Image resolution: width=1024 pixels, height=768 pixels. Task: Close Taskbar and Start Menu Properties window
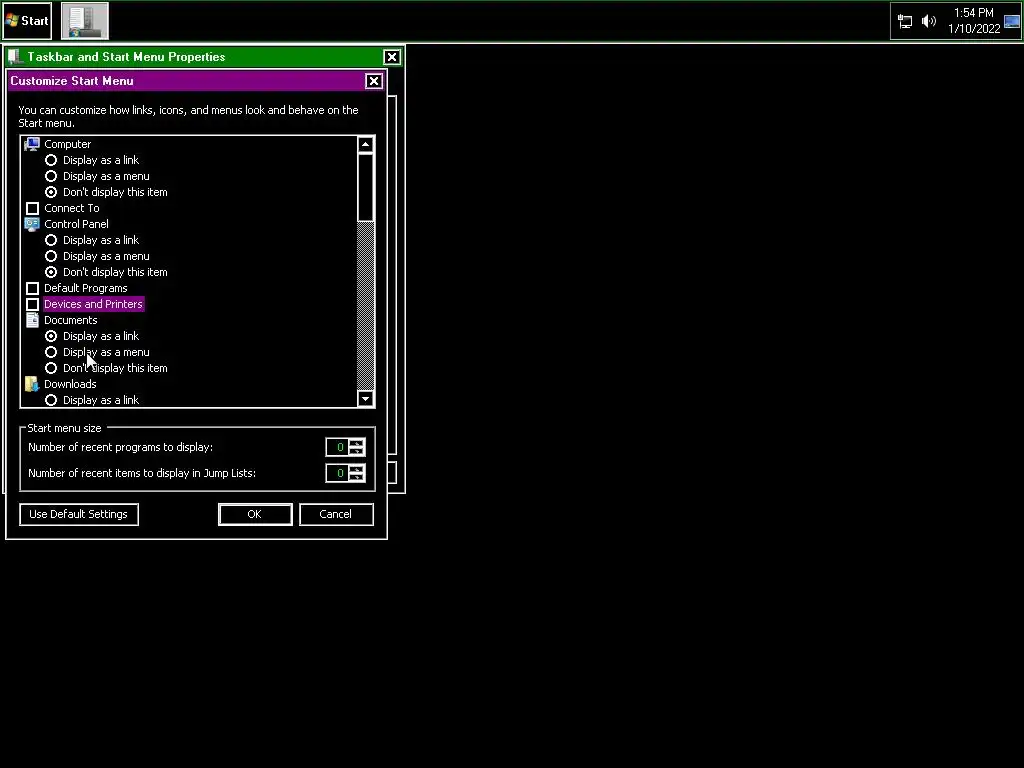coord(392,57)
